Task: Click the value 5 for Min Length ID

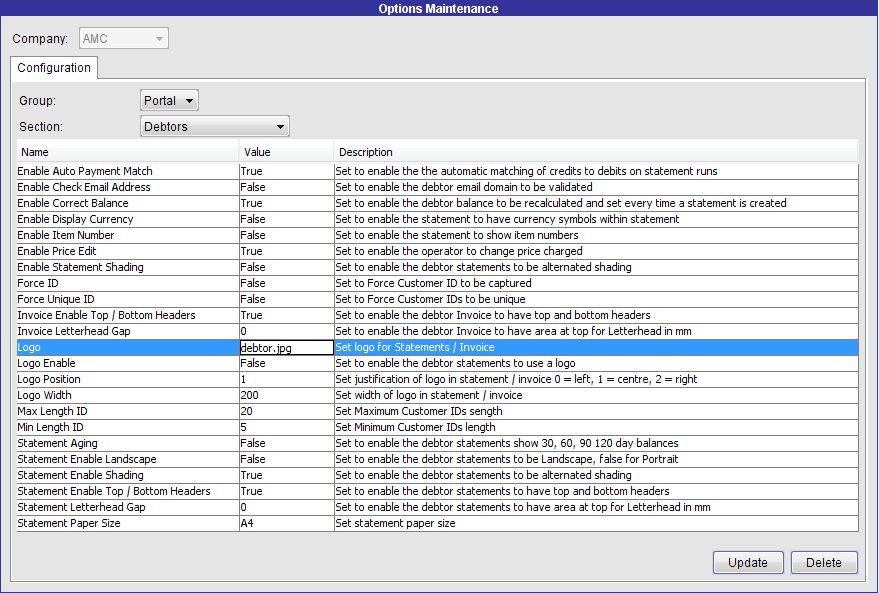Action: point(243,427)
